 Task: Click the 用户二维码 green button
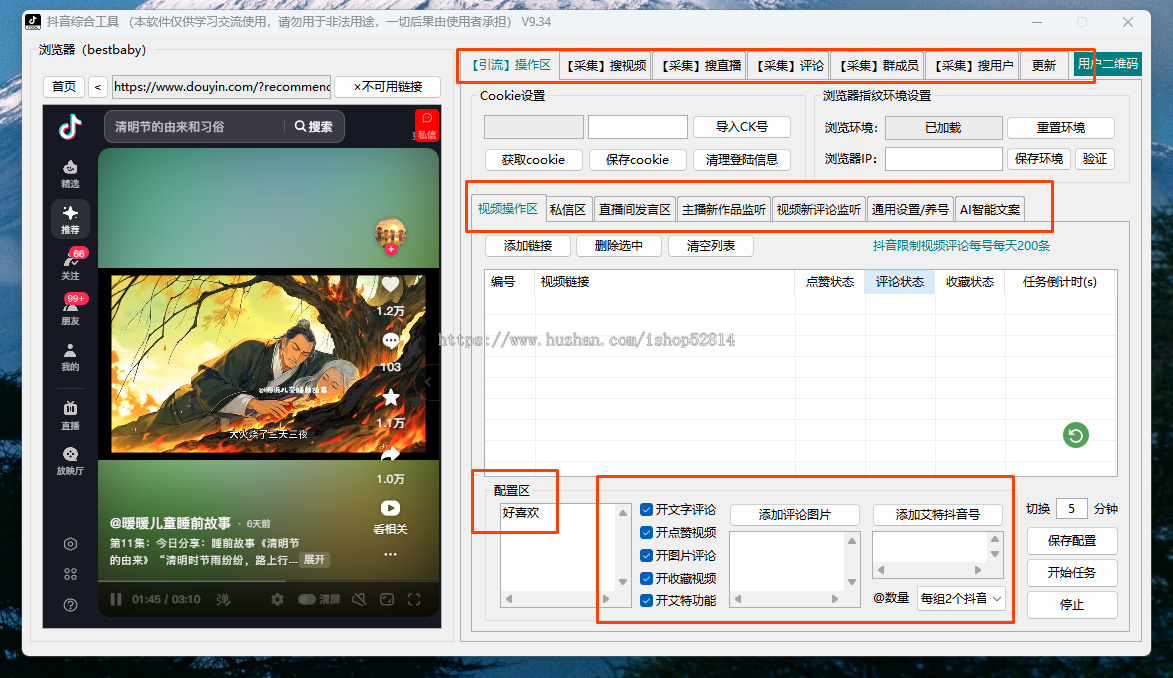pos(1108,64)
